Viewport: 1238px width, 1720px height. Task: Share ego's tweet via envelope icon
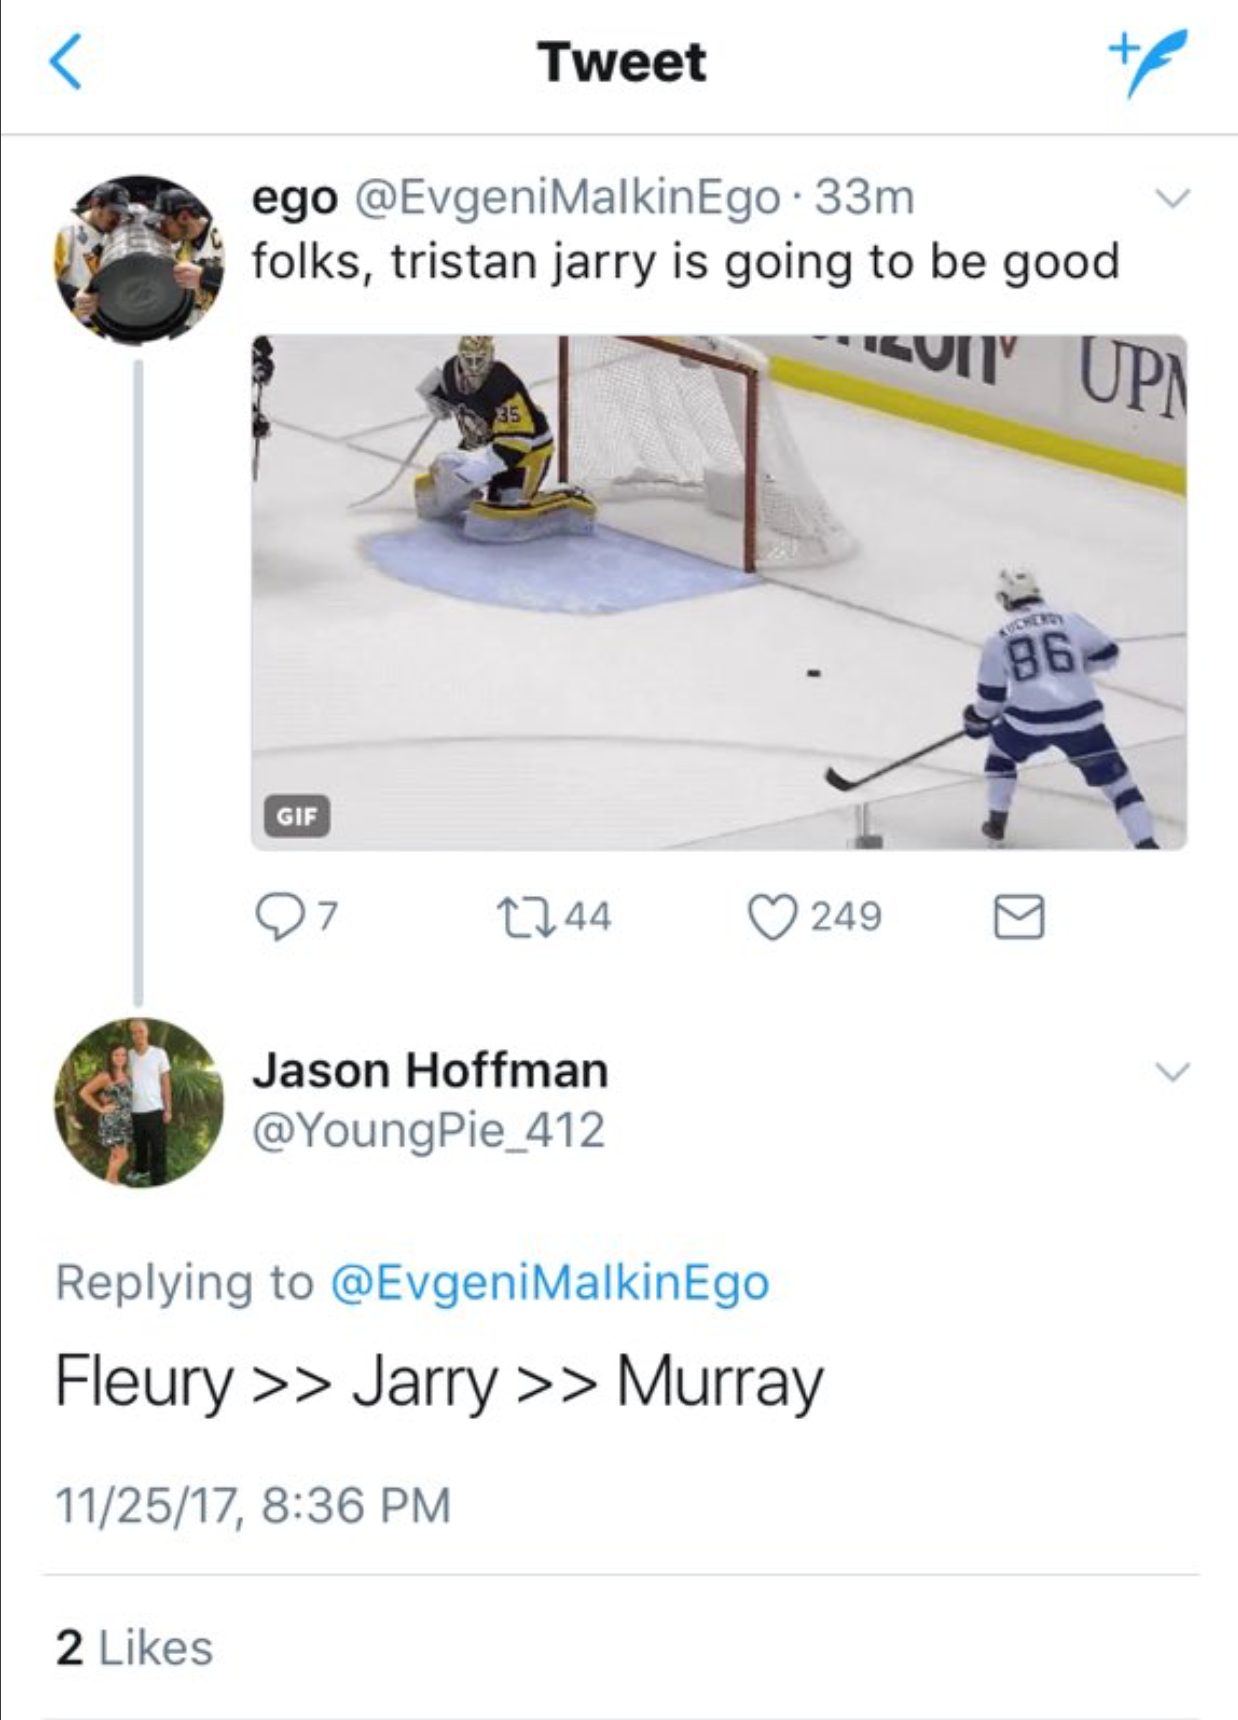click(1019, 917)
